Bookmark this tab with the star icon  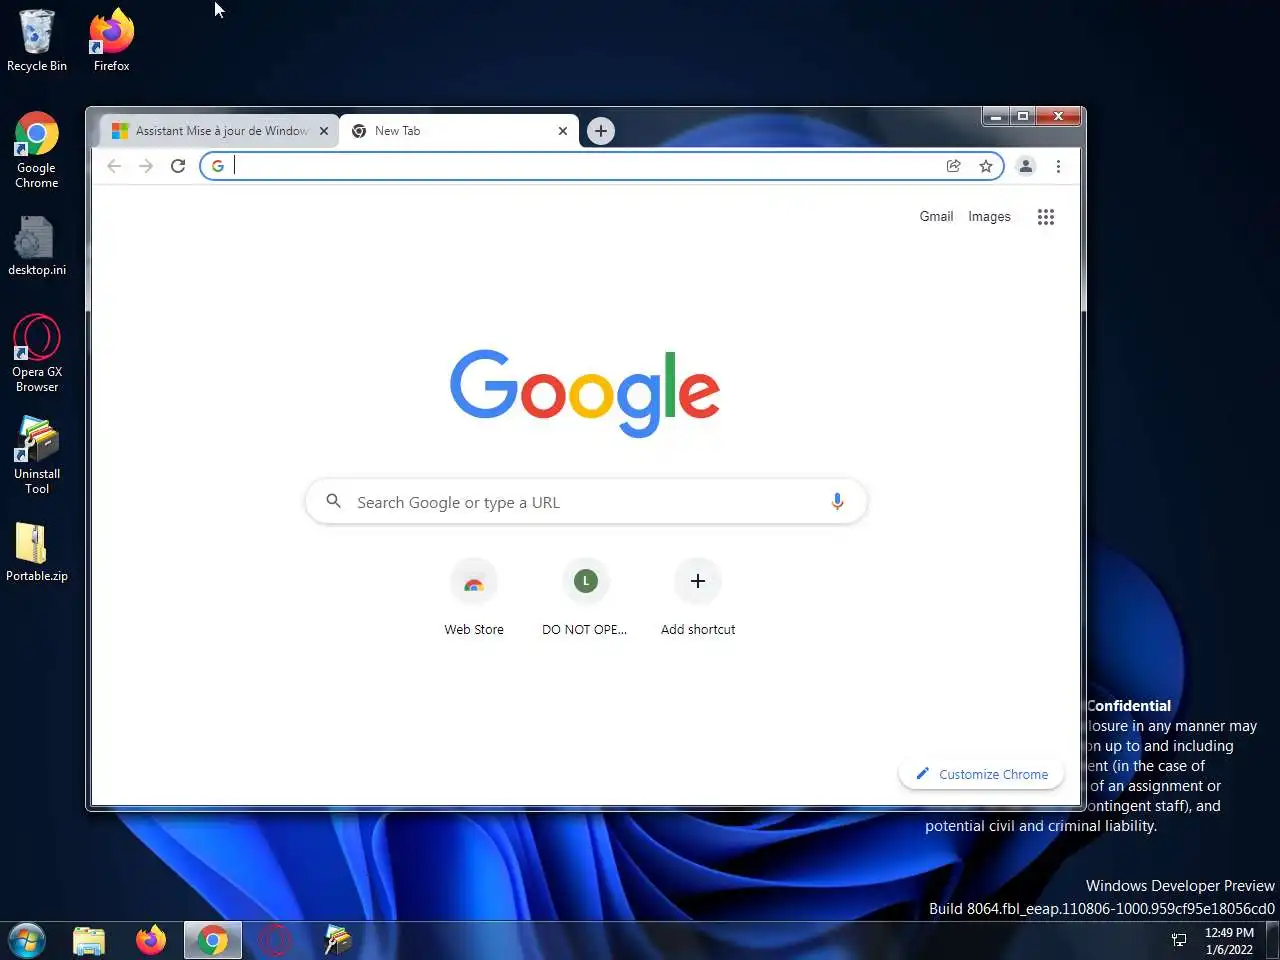[x=986, y=166]
